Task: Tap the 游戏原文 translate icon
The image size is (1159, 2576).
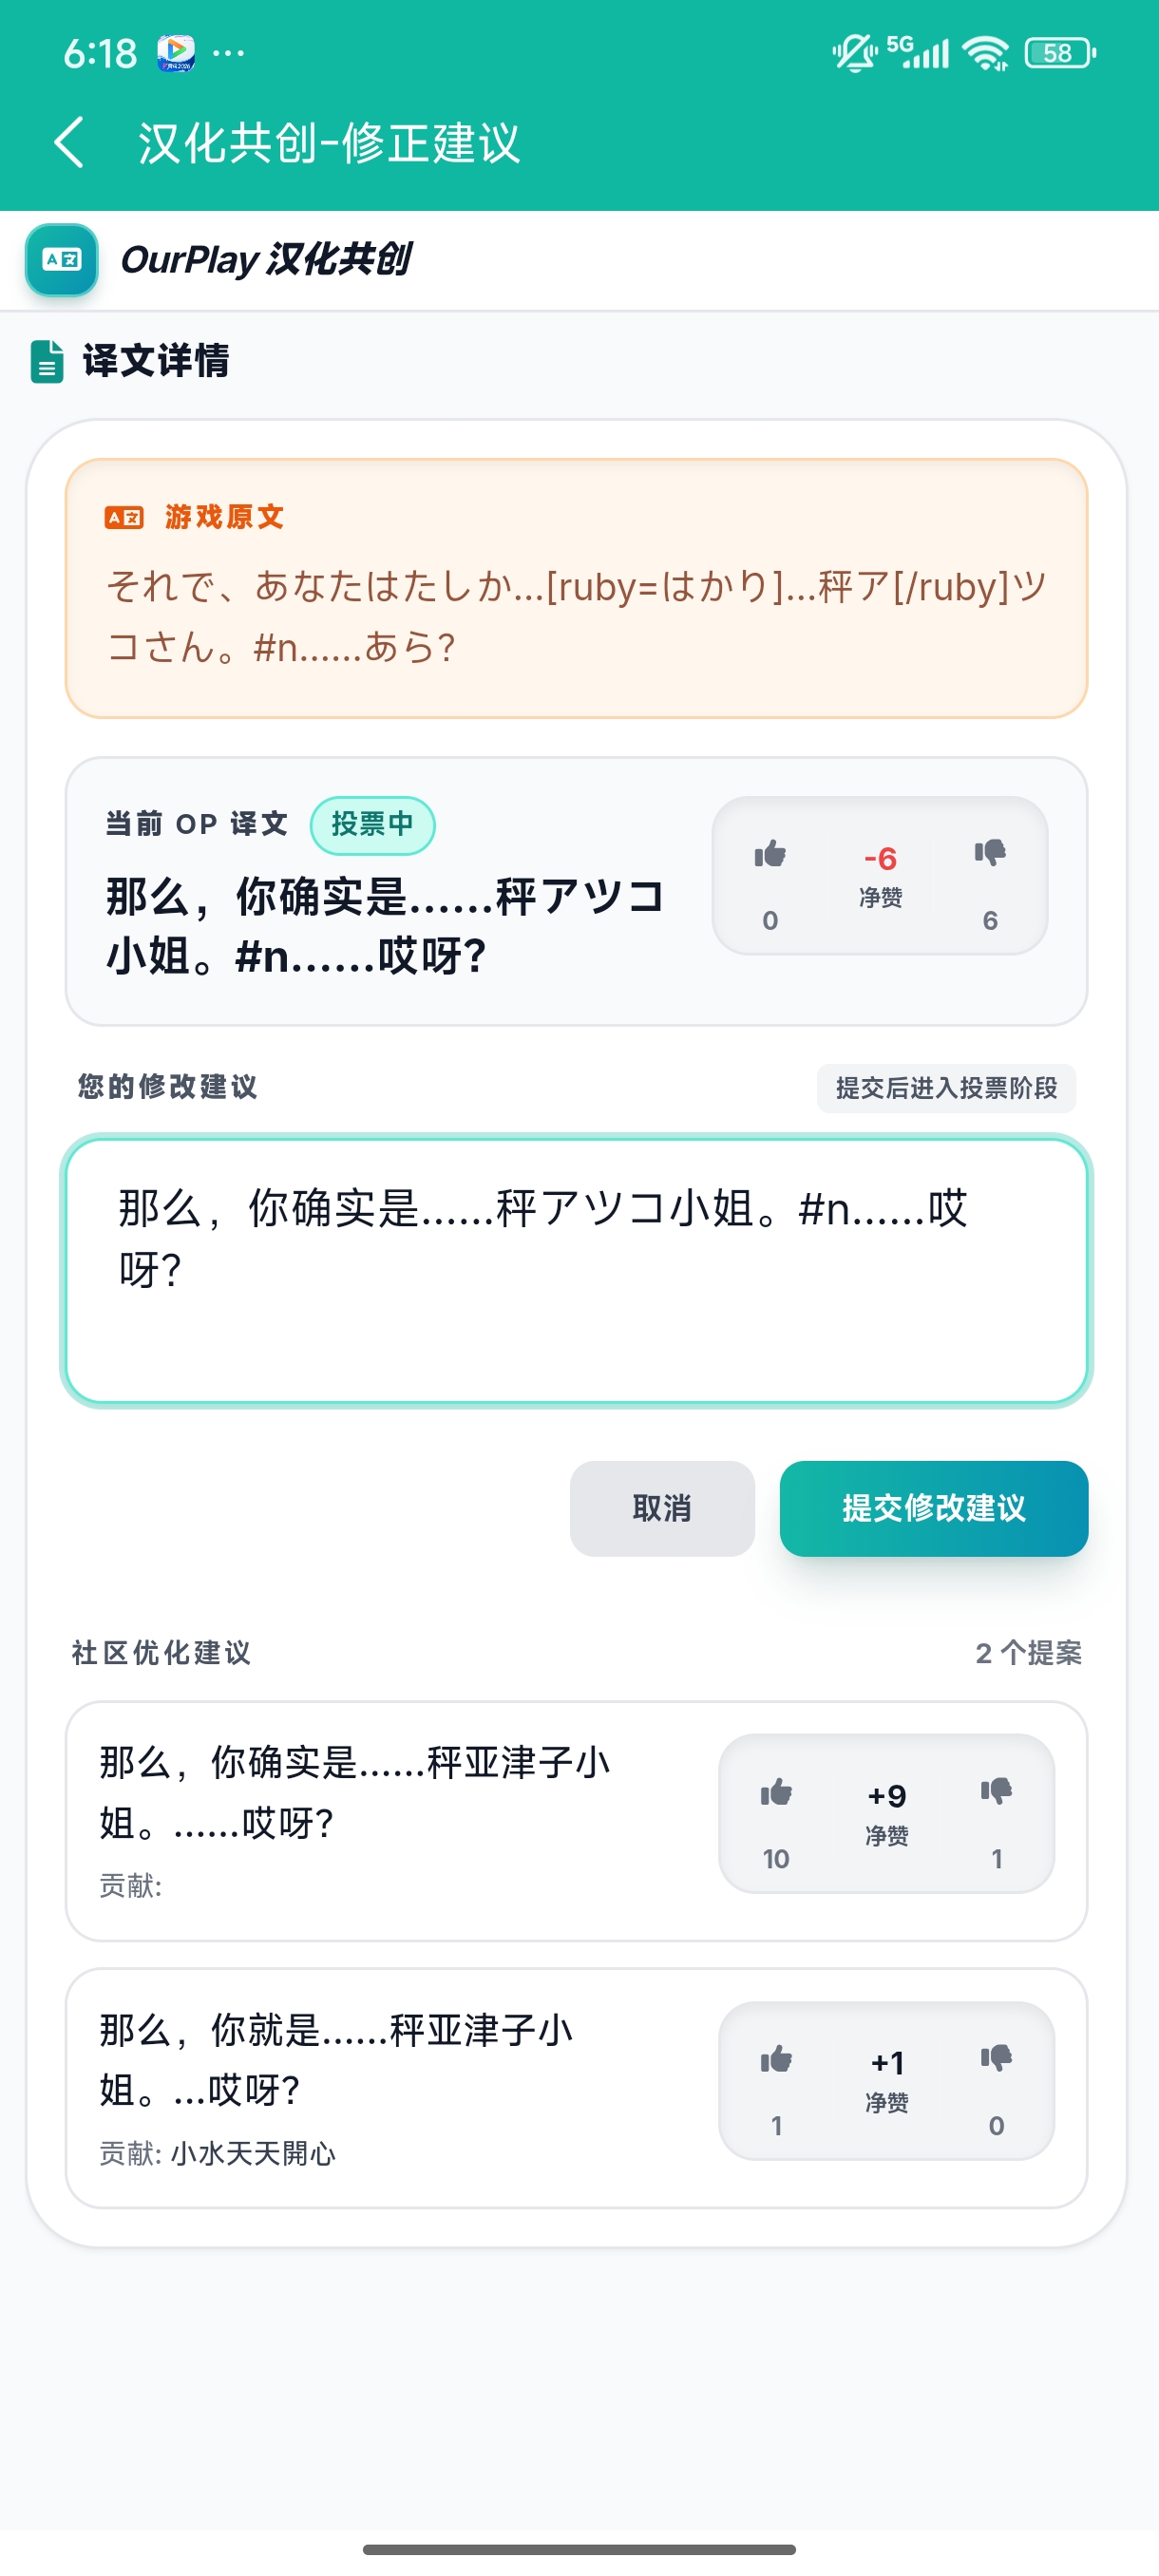Action: (x=124, y=517)
